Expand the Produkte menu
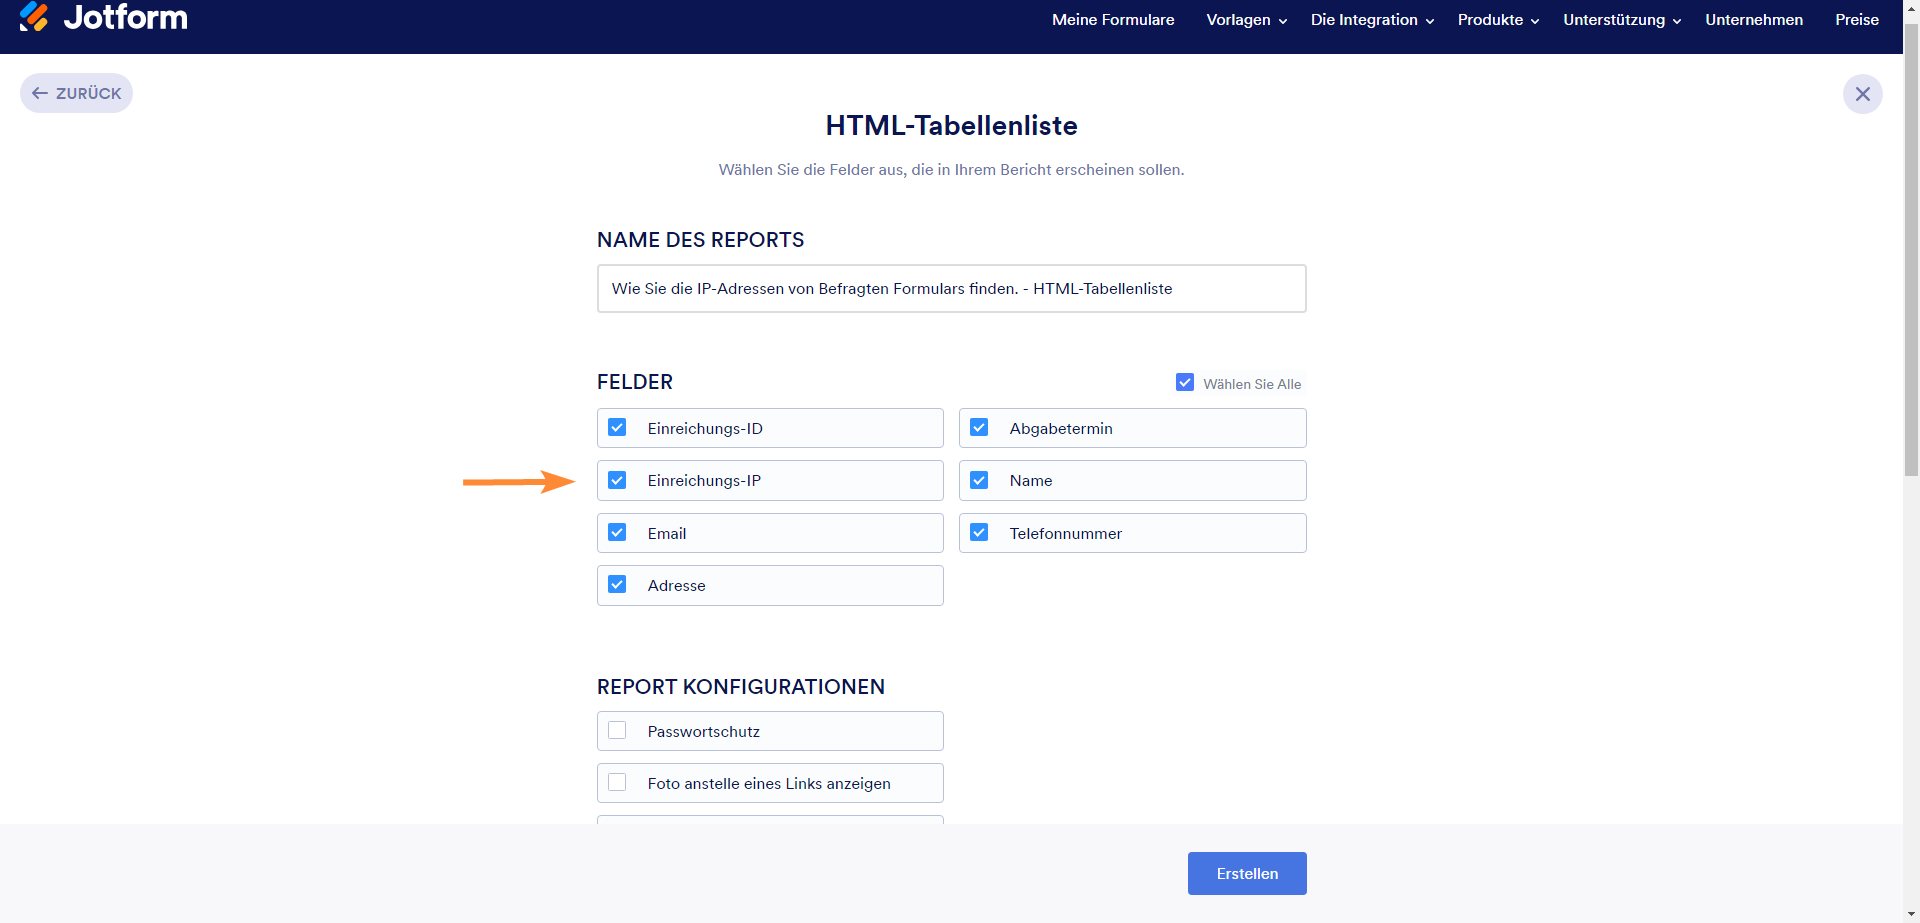Viewport: 1920px width, 923px height. (x=1498, y=20)
